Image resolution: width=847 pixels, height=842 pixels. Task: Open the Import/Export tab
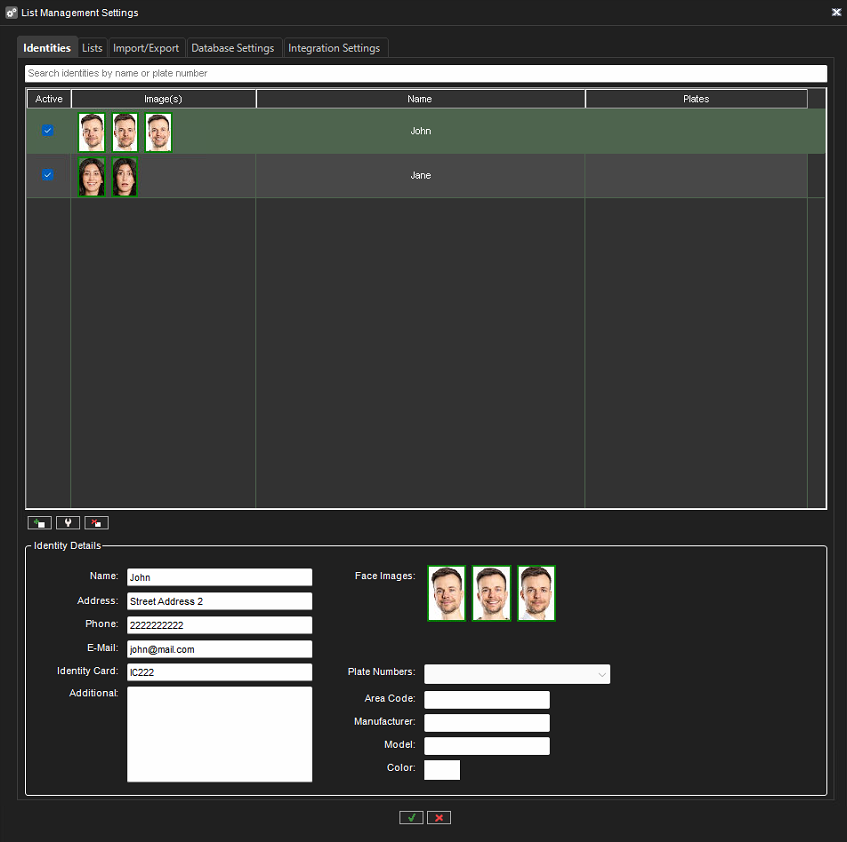click(x=146, y=48)
